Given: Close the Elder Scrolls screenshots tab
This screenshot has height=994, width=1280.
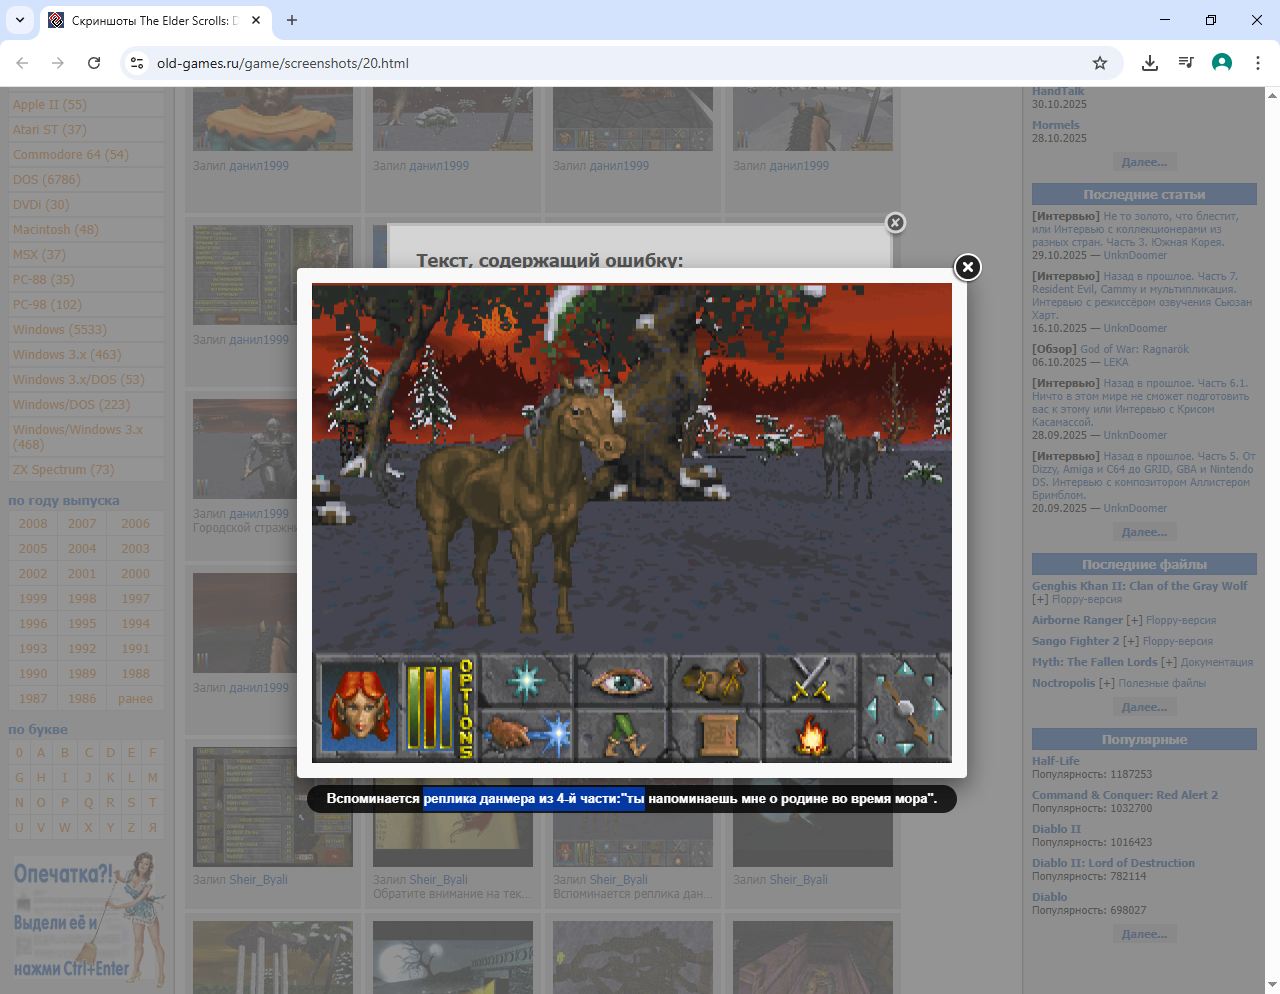Looking at the screenshot, I should pos(256,20).
